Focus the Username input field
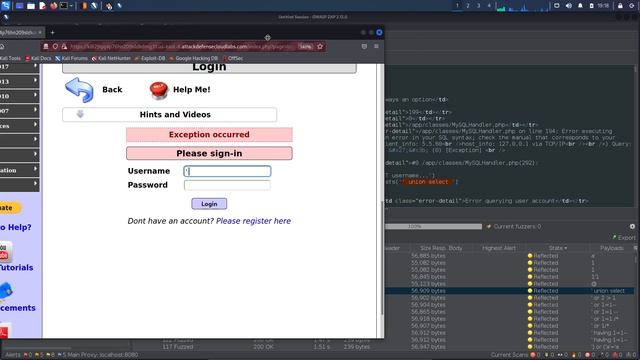Screen dimensions: 640x360 coord(227,171)
